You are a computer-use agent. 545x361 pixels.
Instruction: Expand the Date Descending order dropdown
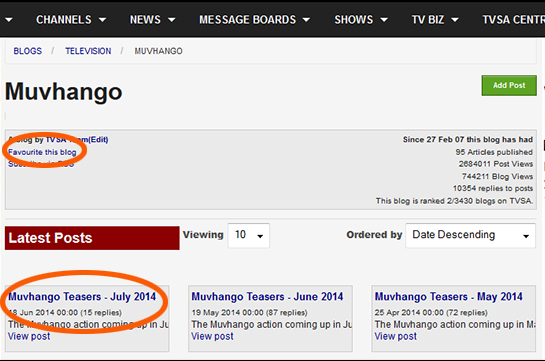point(470,235)
